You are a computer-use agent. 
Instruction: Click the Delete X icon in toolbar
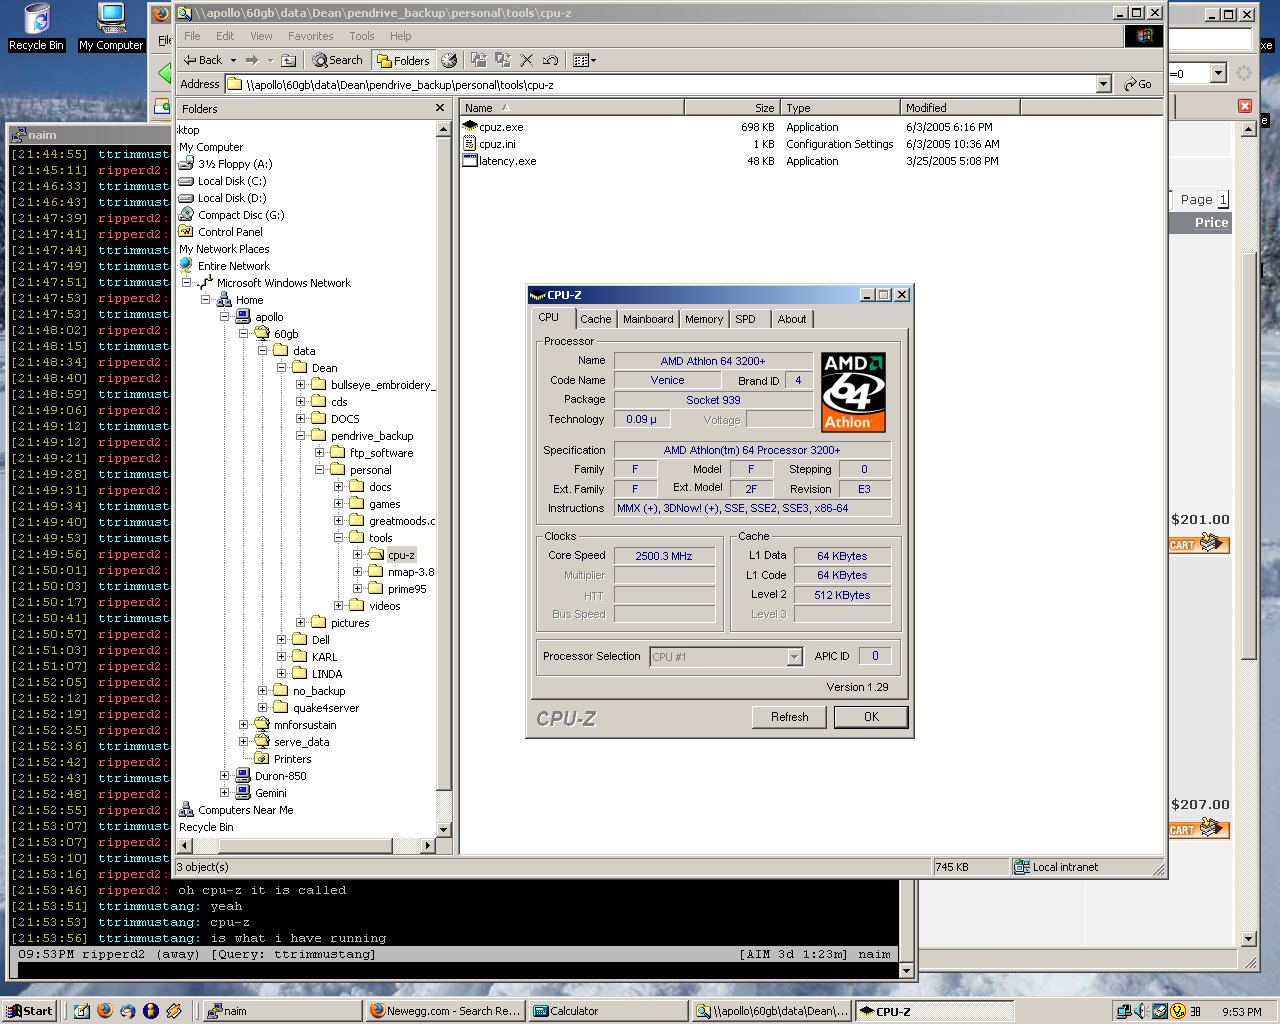[x=527, y=60]
